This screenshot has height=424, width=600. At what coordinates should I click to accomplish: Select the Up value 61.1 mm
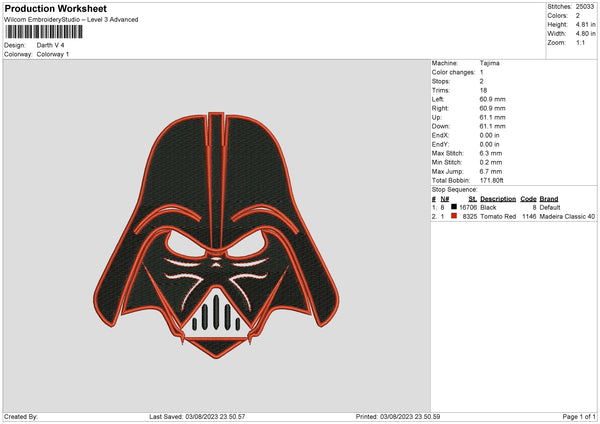tap(492, 117)
